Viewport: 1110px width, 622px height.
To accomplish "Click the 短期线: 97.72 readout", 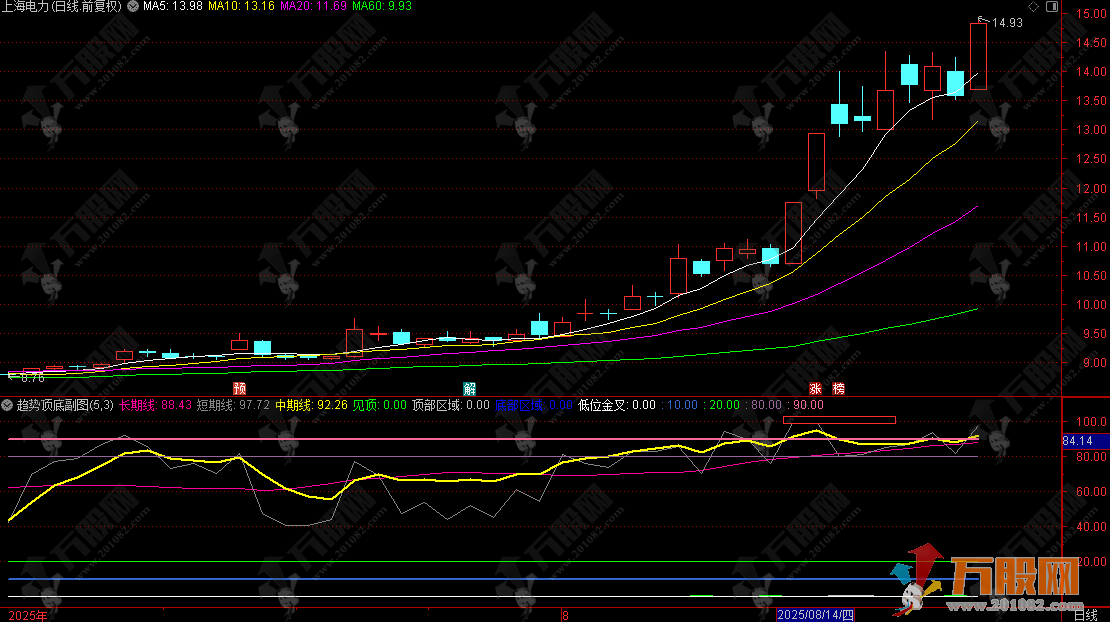I will (x=233, y=405).
